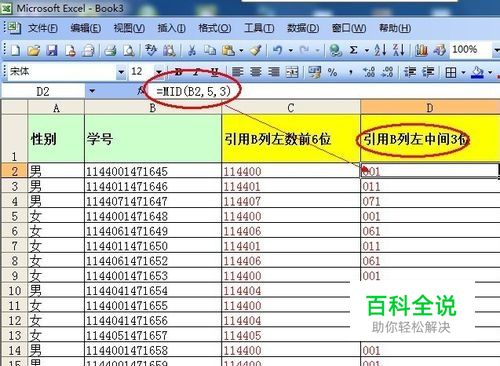The width and height of the screenshot is (500, 366).
Task: Click the Paste clipboard icon
Action: pyautogui.click(x=228, y=50)
